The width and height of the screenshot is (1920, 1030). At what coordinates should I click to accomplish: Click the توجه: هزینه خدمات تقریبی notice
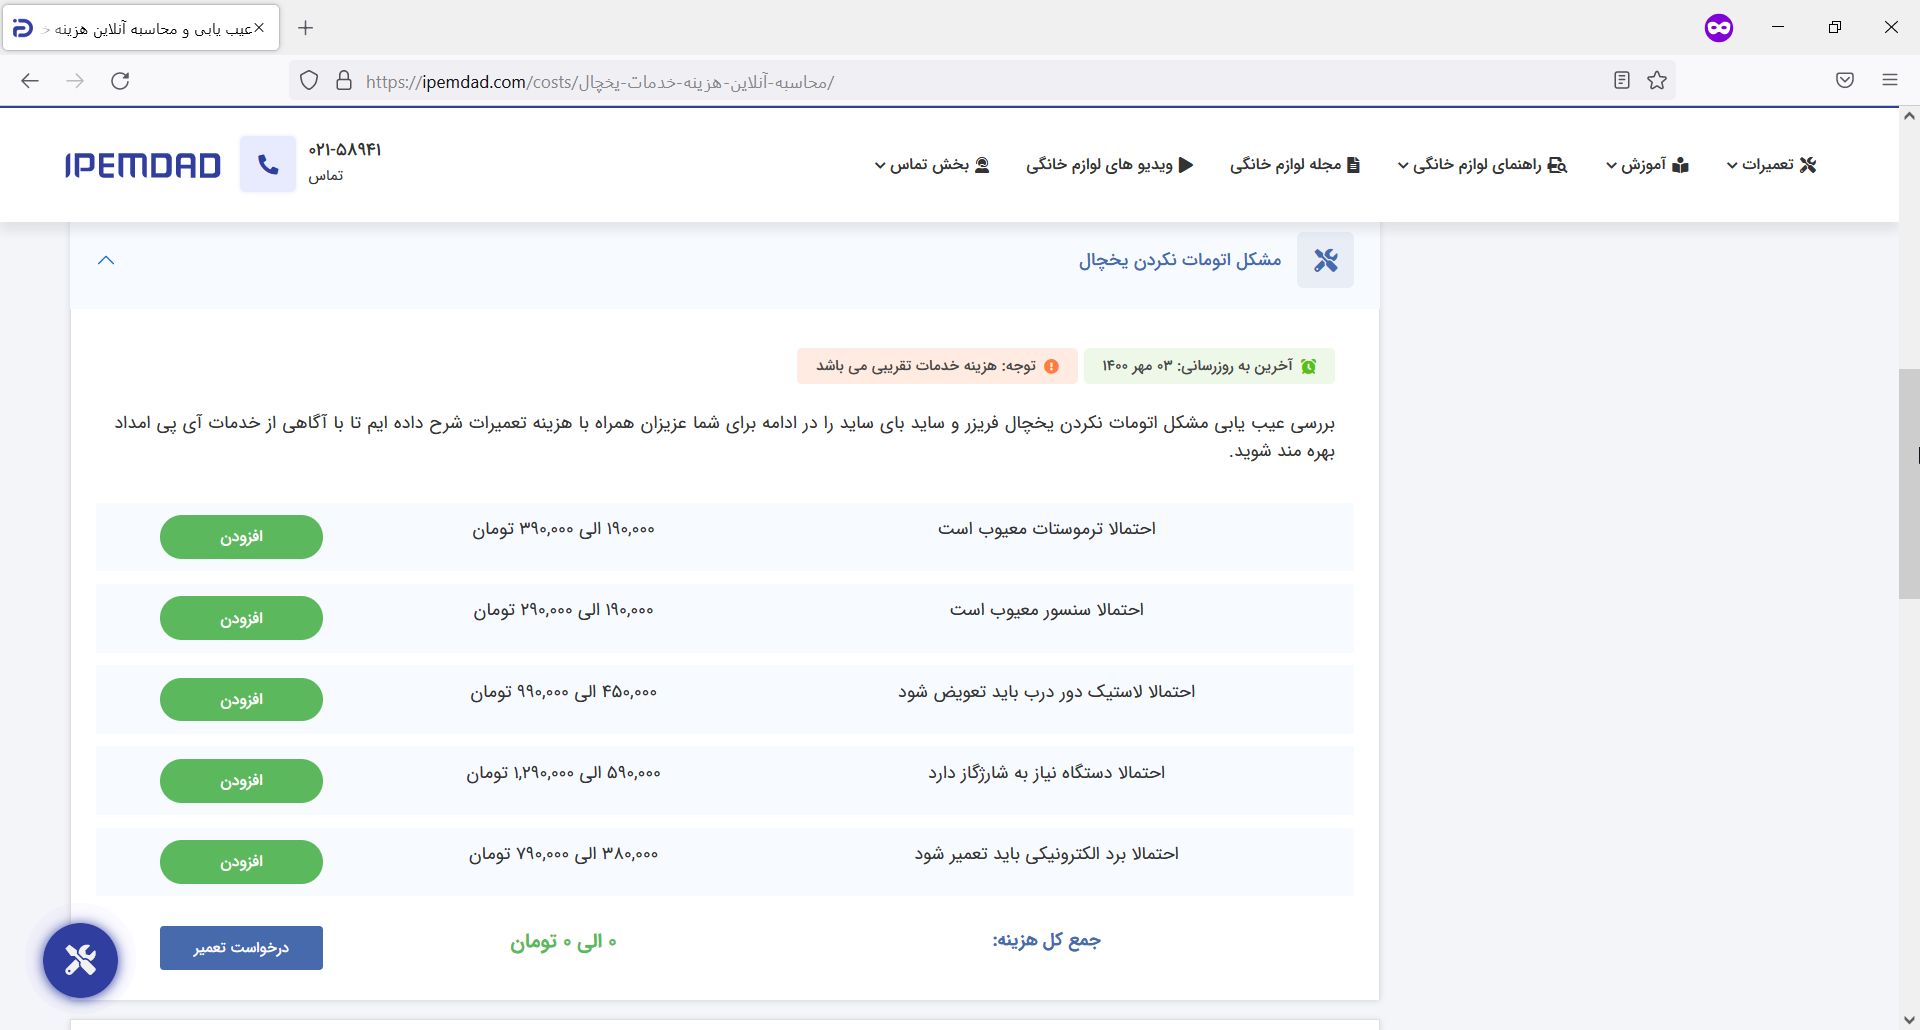pyautogui.click(x=937, y=366)
